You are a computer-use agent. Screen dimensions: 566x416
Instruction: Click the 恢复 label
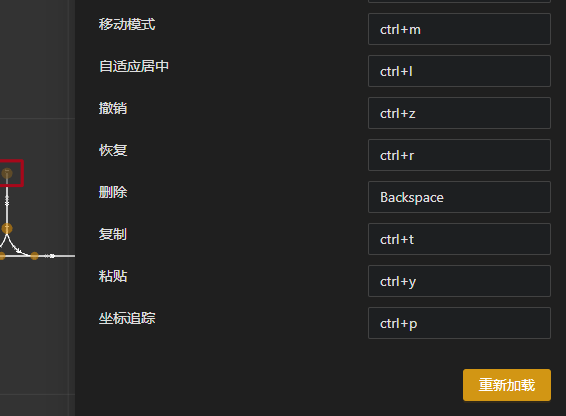click(113, 150)
